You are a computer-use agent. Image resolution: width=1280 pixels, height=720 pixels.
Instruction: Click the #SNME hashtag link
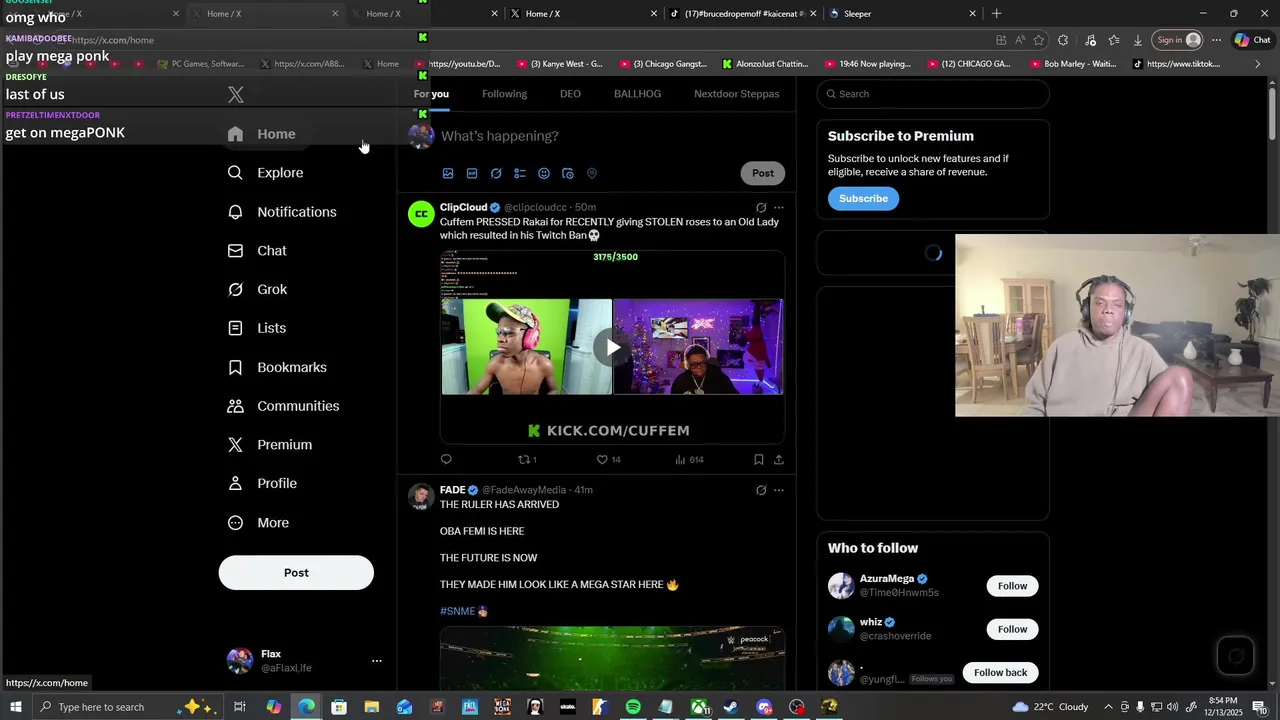click(457, 611)
